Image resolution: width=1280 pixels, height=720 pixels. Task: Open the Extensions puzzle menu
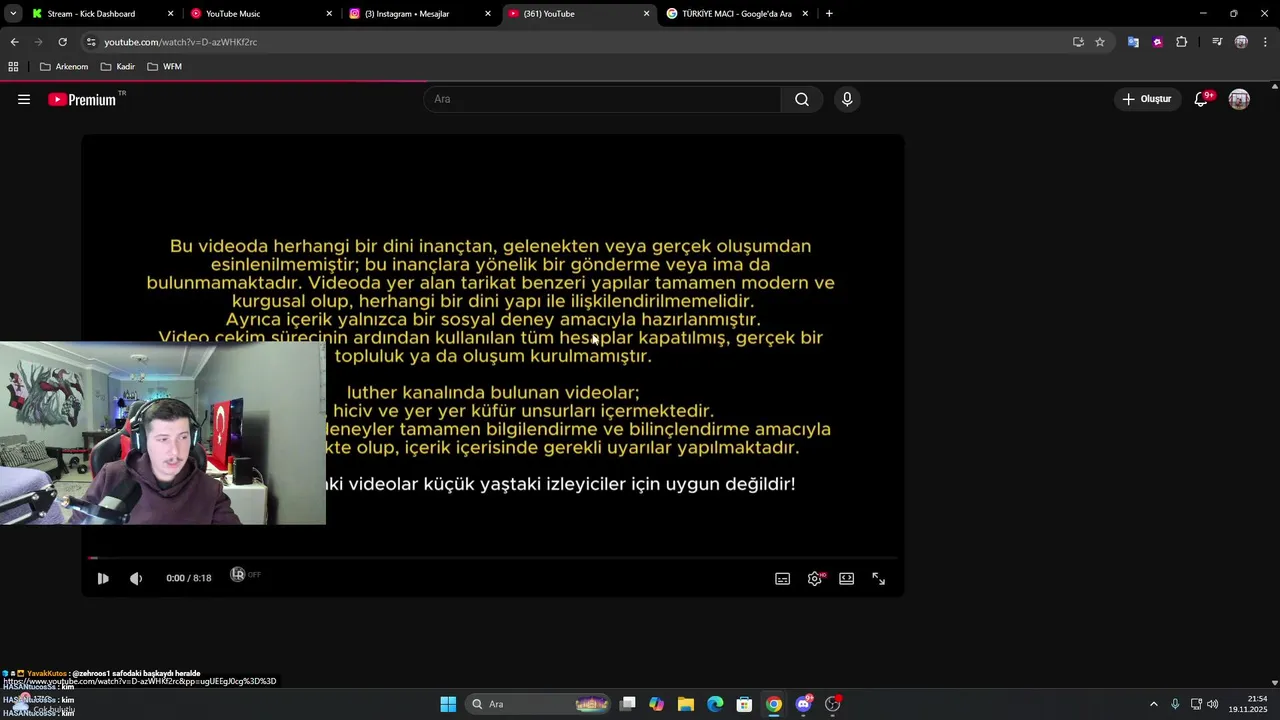pos(1181,42)
